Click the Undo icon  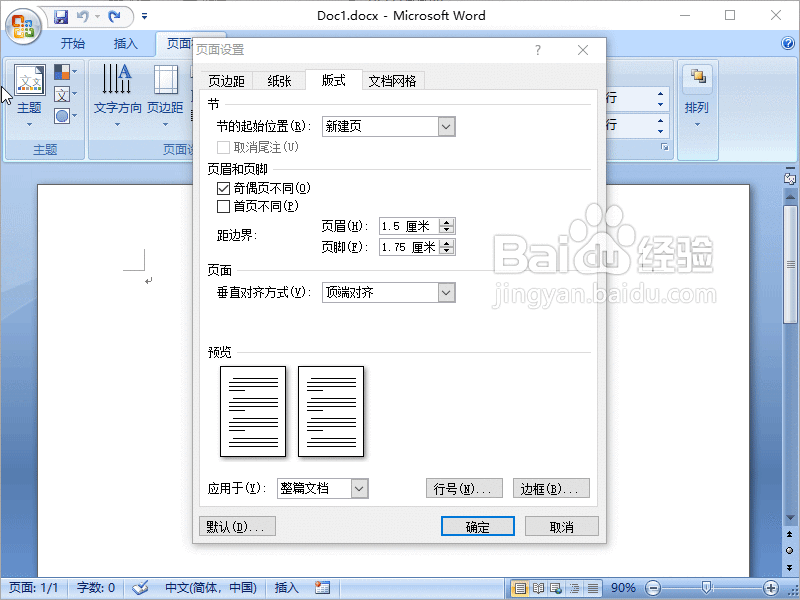tap(83, 16)
